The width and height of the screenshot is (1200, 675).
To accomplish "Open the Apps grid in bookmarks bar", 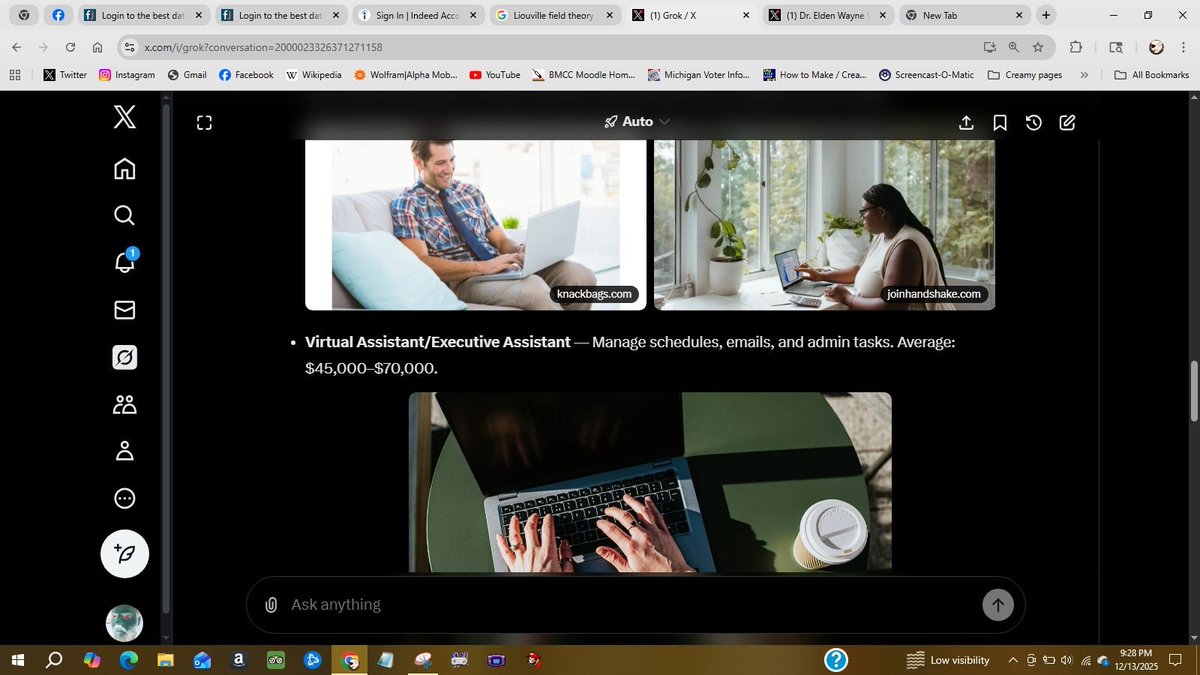I will (x=15, y=75).
